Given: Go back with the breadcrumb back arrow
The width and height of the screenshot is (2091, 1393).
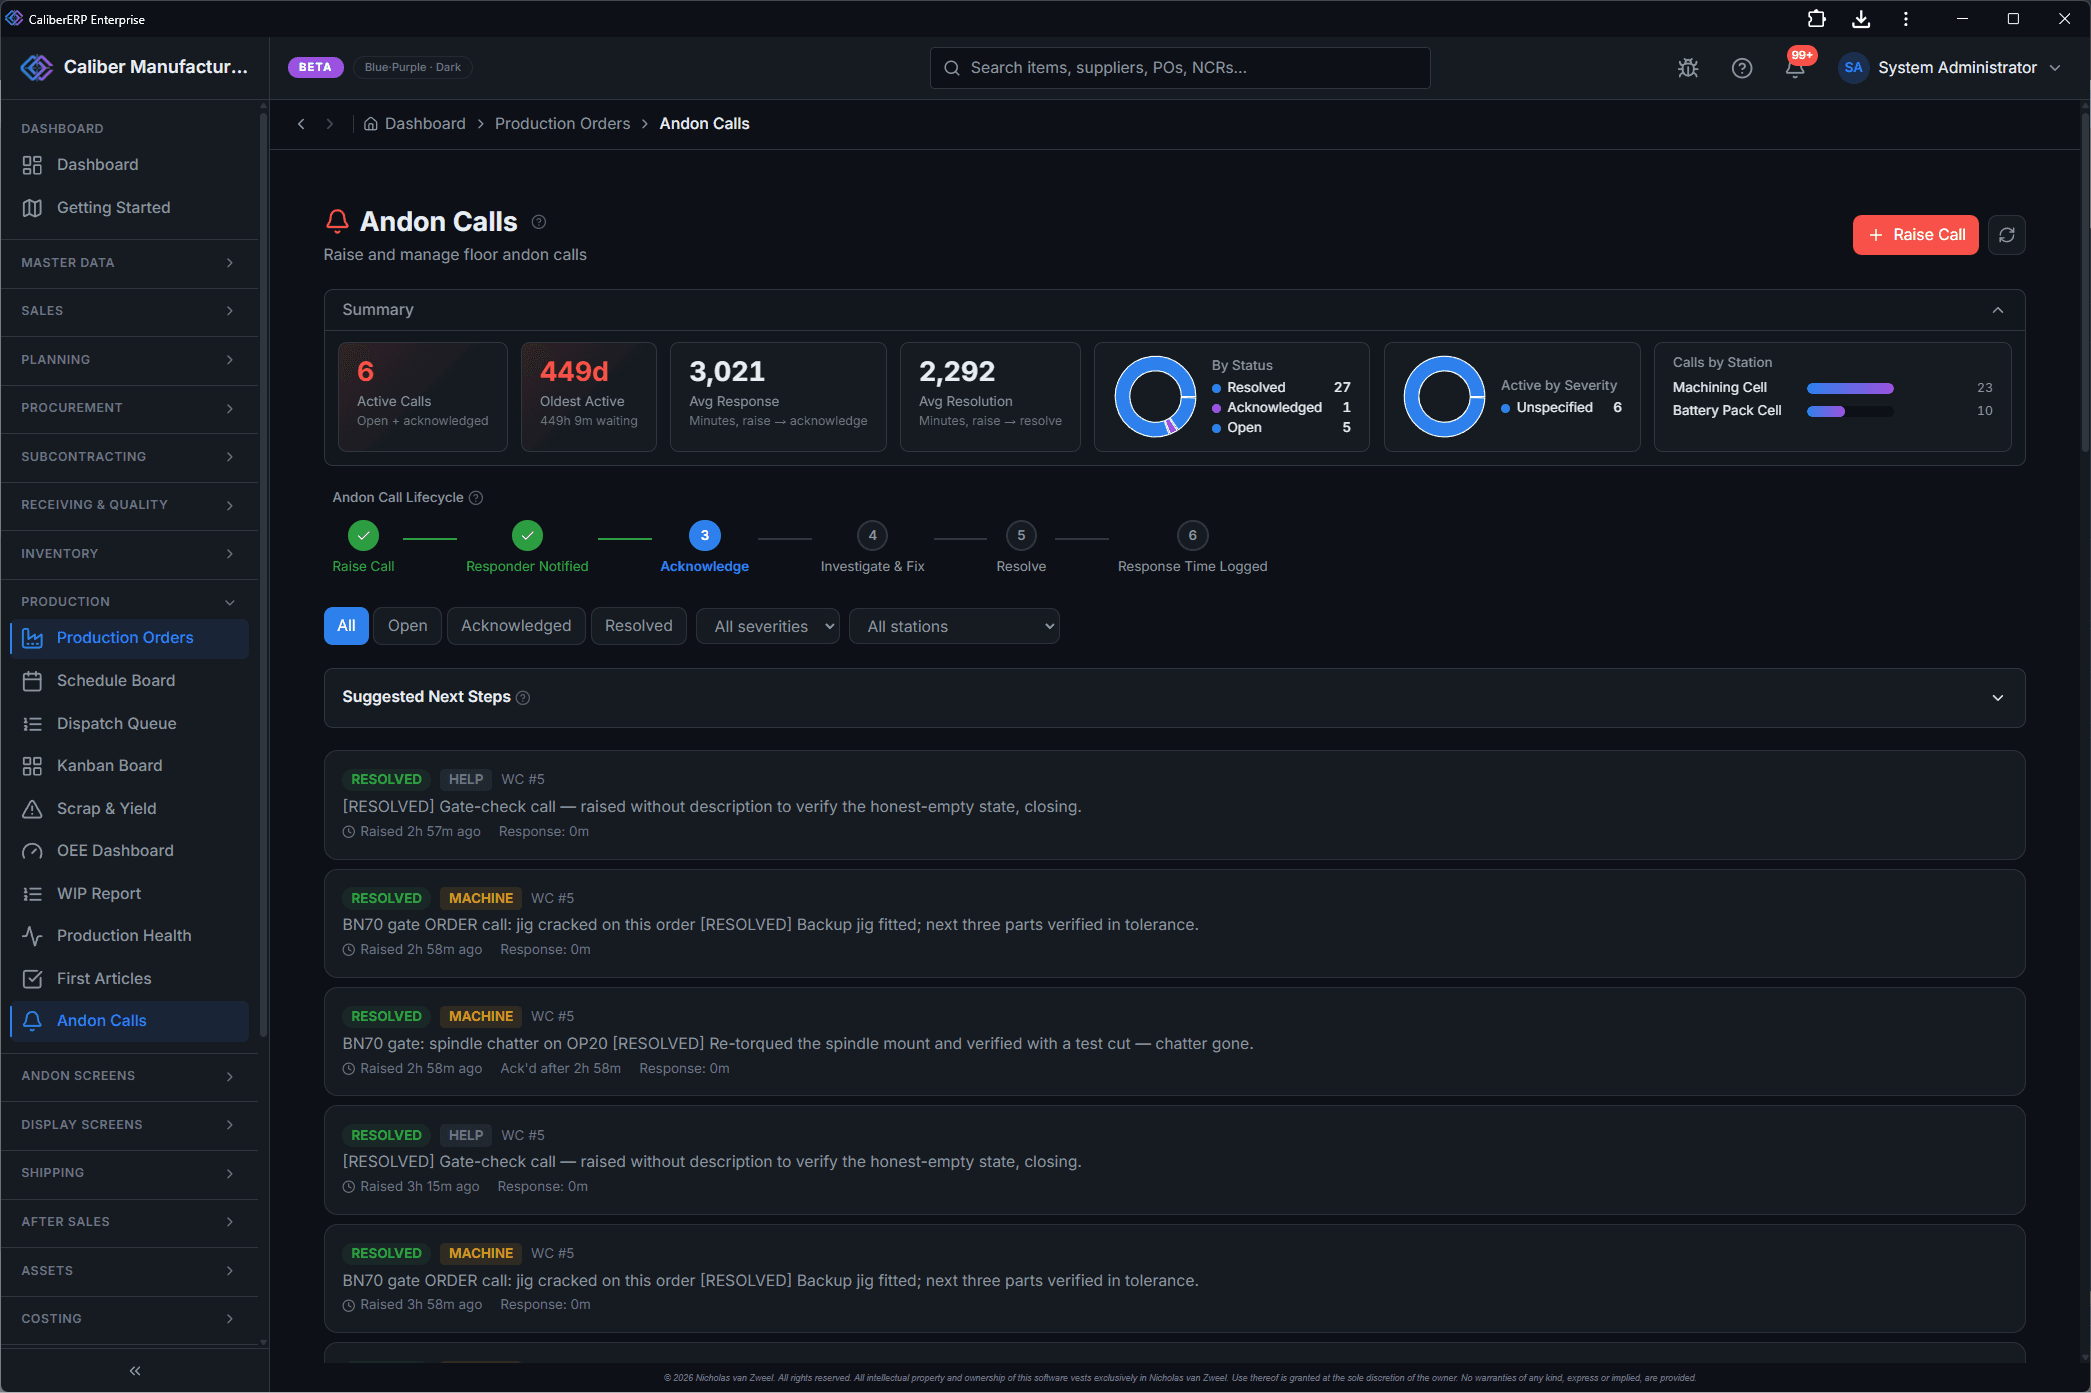Looking at the screenshot, I should pos(301,124).
